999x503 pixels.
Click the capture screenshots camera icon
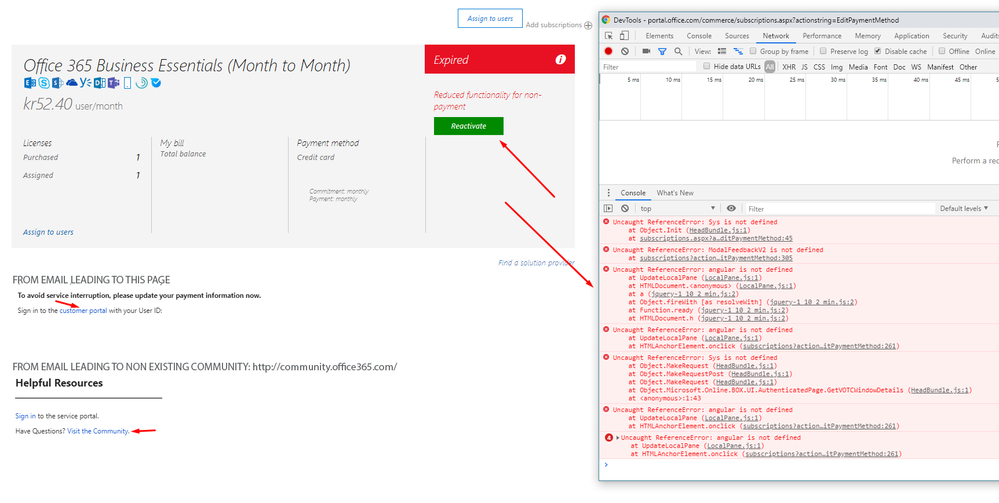pyautogui.click(x=646, y=51)
